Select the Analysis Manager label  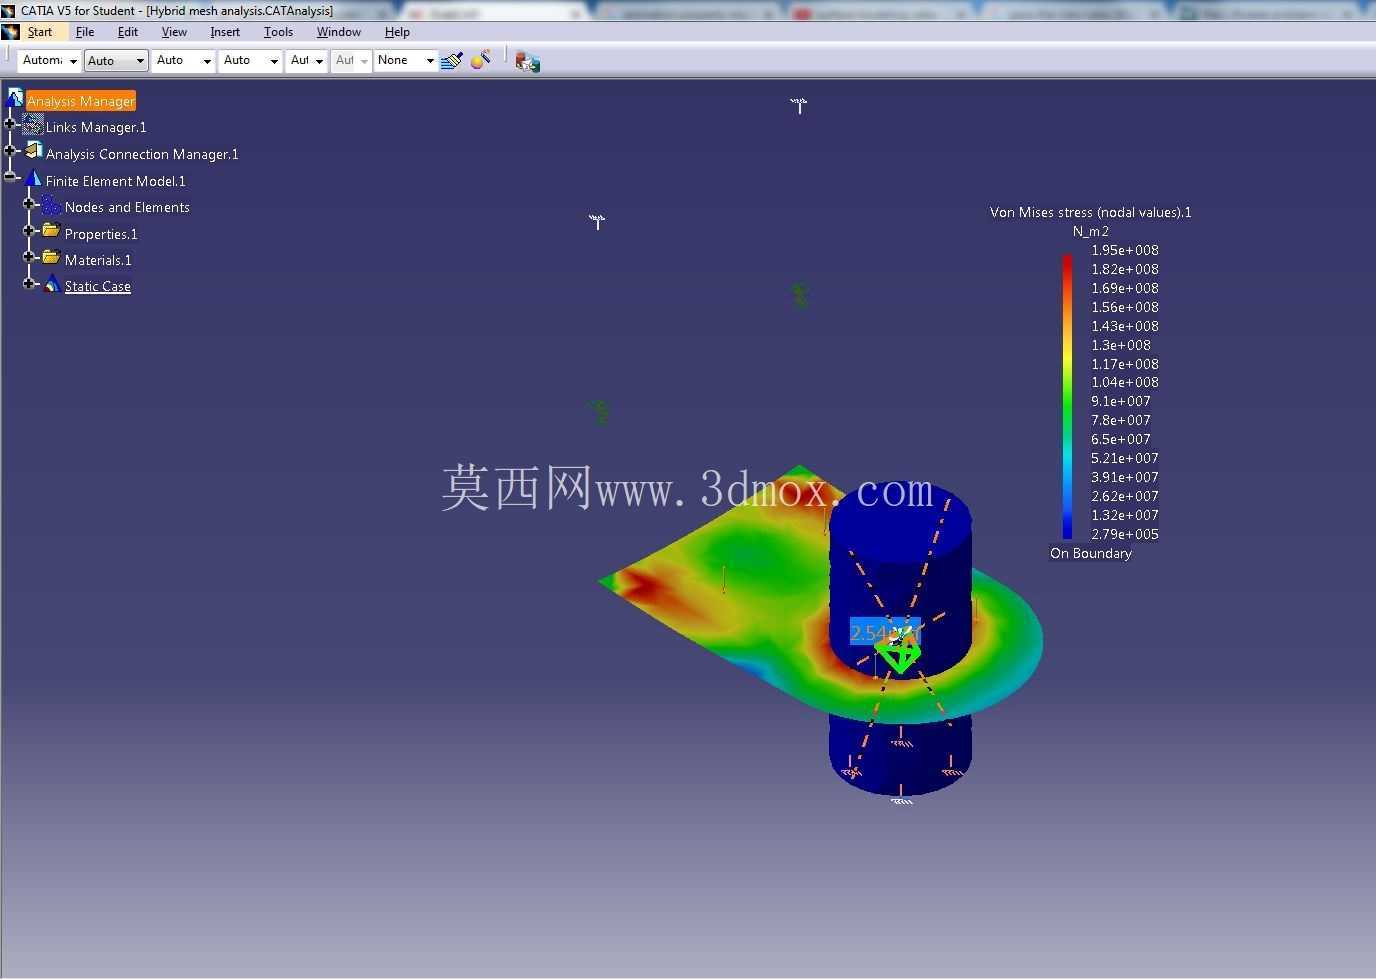pos(81,101)
